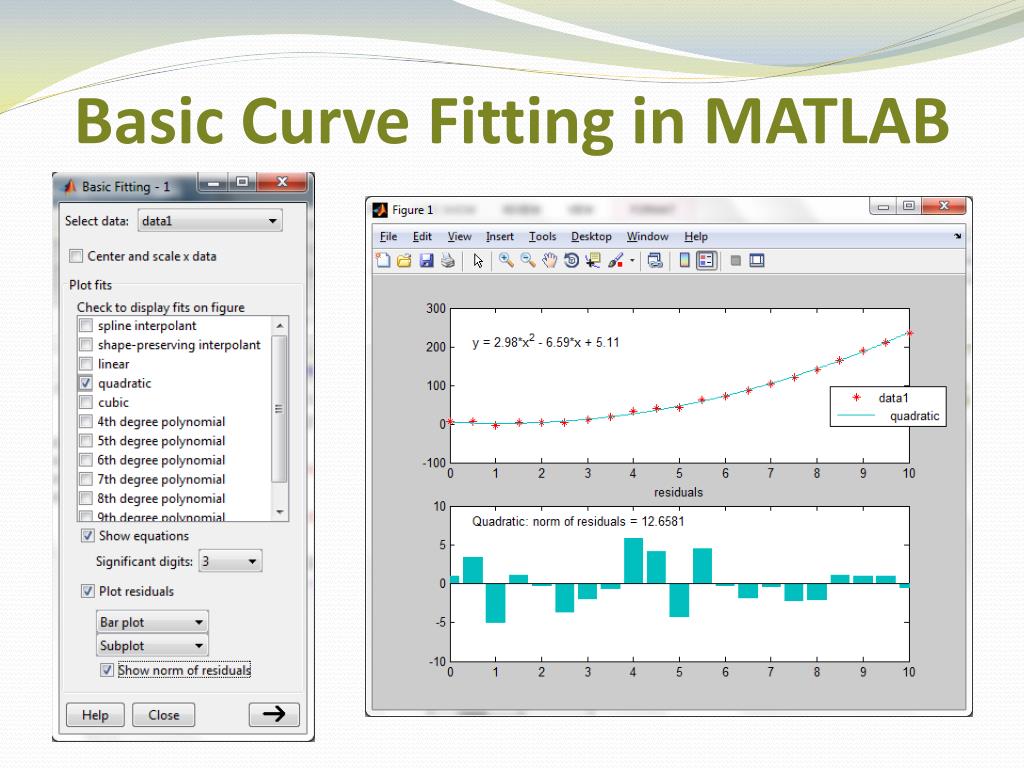Screen dimensions: 1024x768
Task: Open the Significant digits dropdown
Action: pyautogui.click(x=230, y=561)
